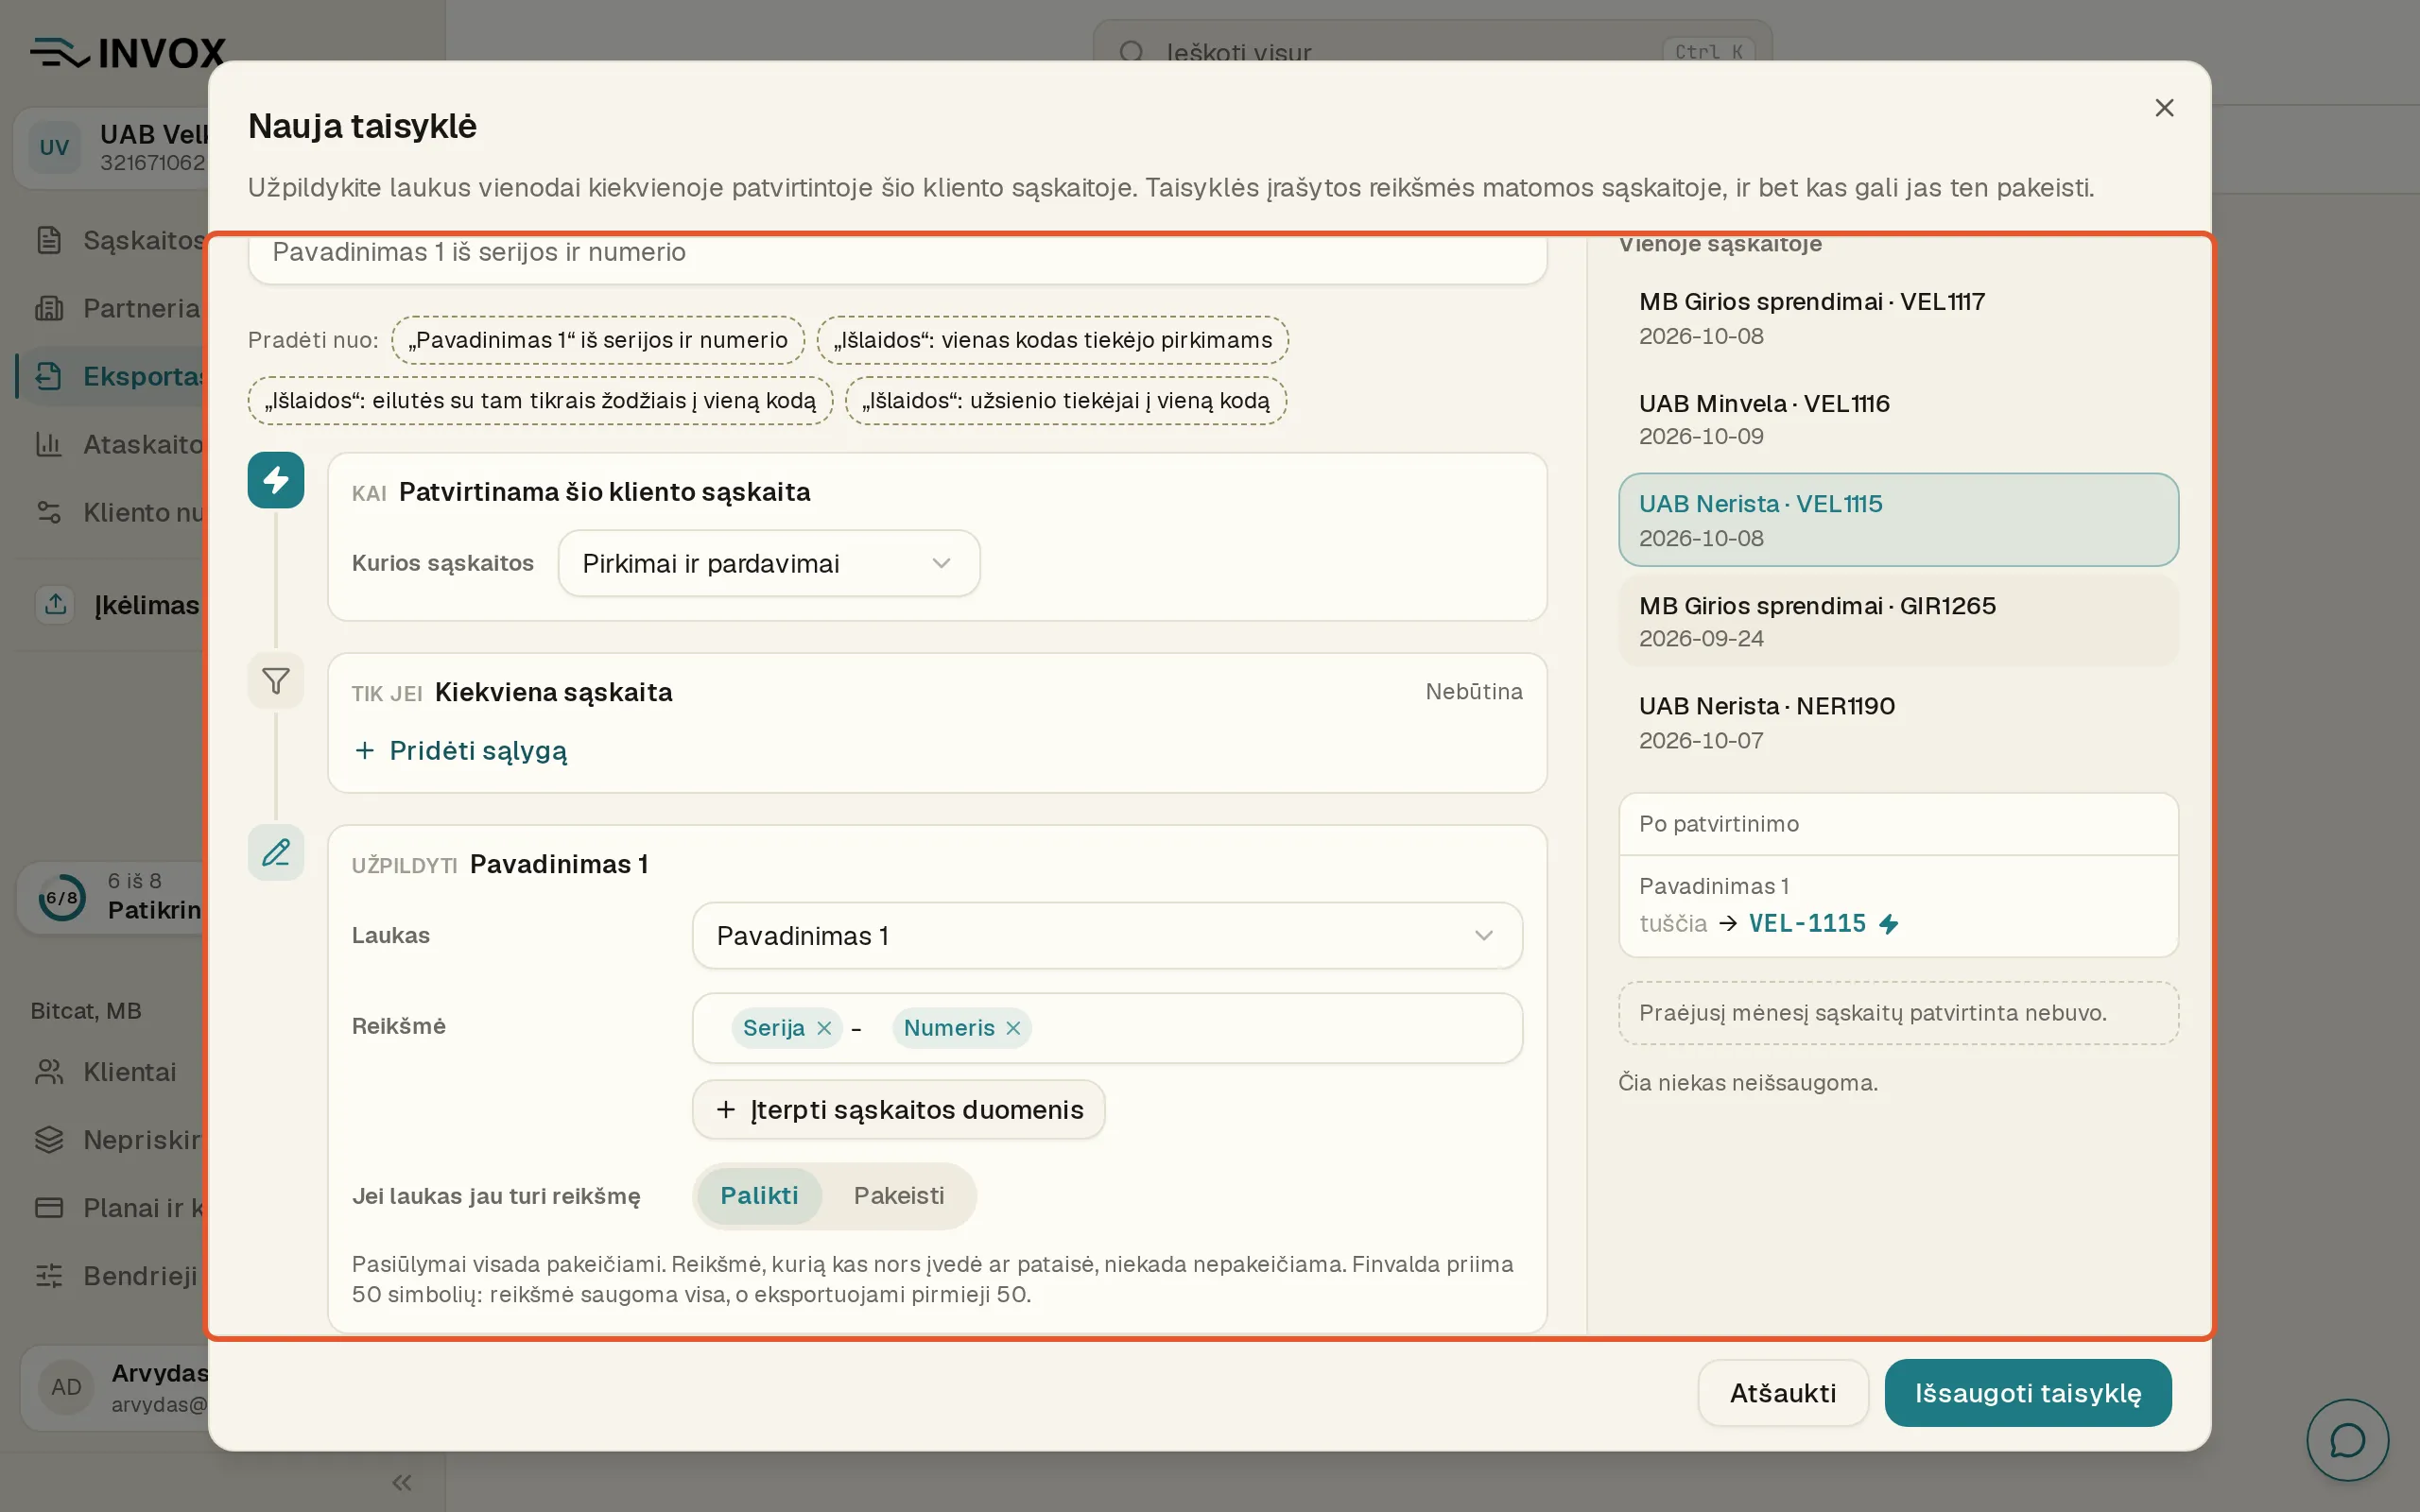Screen dimensions: 2420x1512
Task: Click the lightning trigger step icon
Action: (276, 480)
